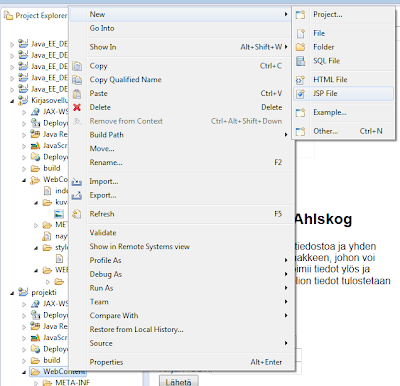Click the Example wizard icon
The image size is (400, 386).
(x=301, y=113)
